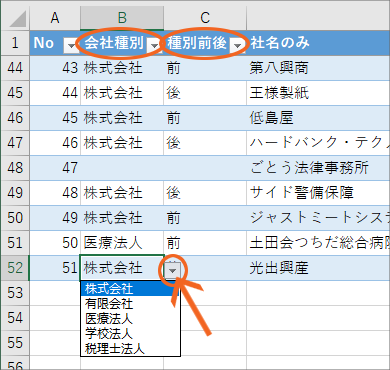Click the No cell with value 43
Screen dimensions: 390x370
pyautogui.click(x=55, y=68)
